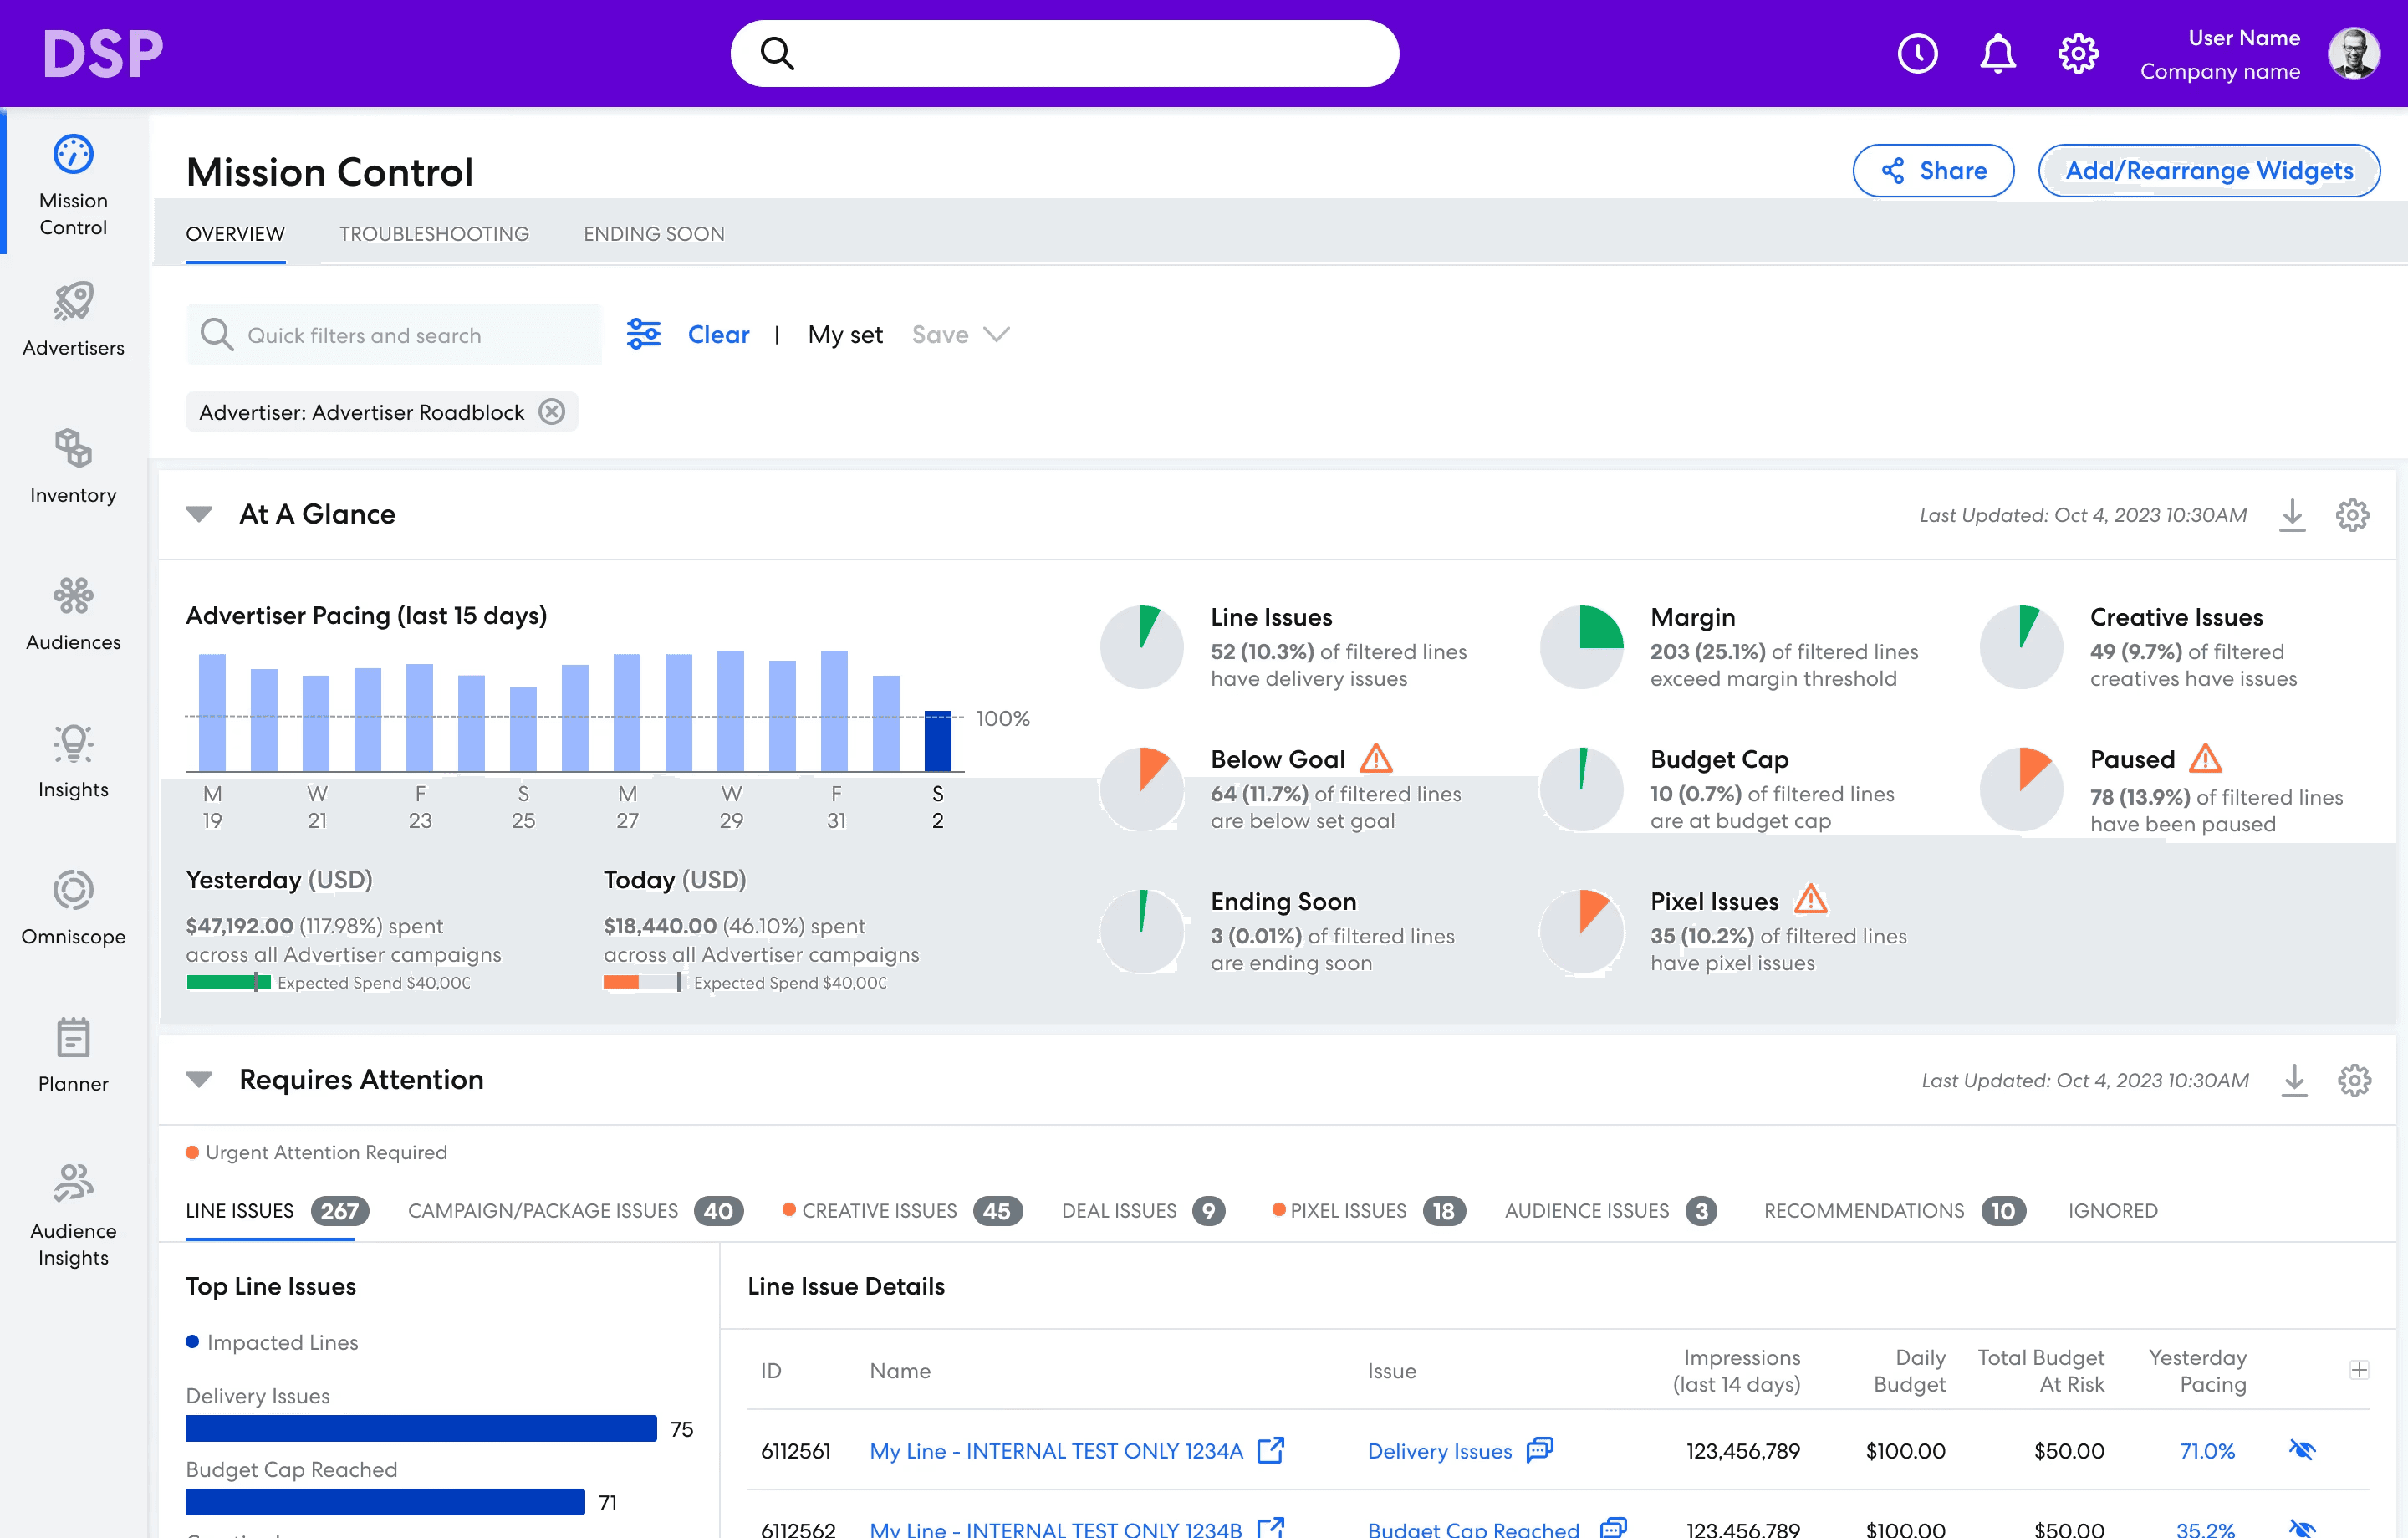Open Requires Attention widget settings gear
Image resolution: width=2408 pixels, height=1538 pixels.
(2354, 1081)
